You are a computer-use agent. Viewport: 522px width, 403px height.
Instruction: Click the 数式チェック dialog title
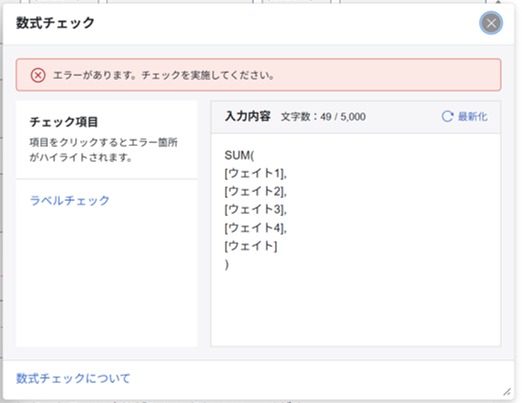[55, 23]
